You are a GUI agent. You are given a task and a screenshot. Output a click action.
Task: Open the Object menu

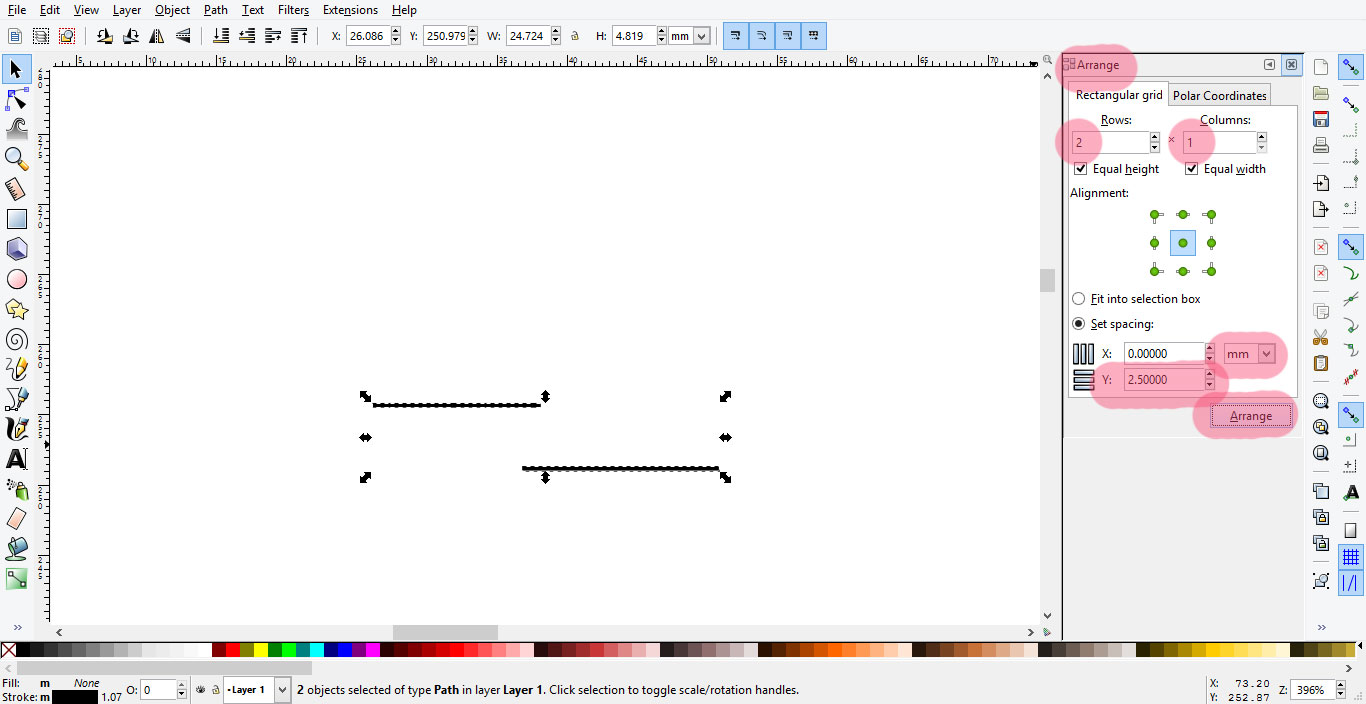172,10
